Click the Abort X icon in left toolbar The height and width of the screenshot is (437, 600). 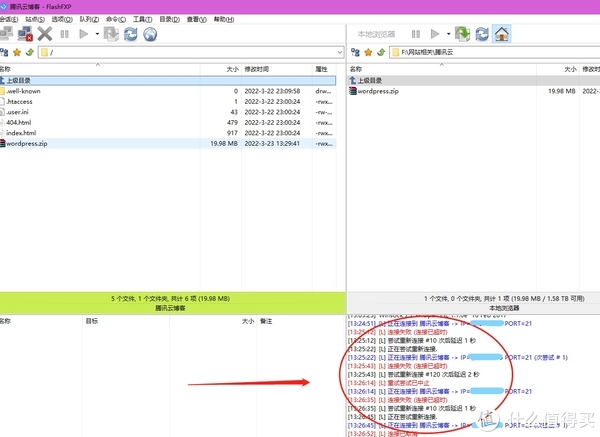click(x=45, y=34)
